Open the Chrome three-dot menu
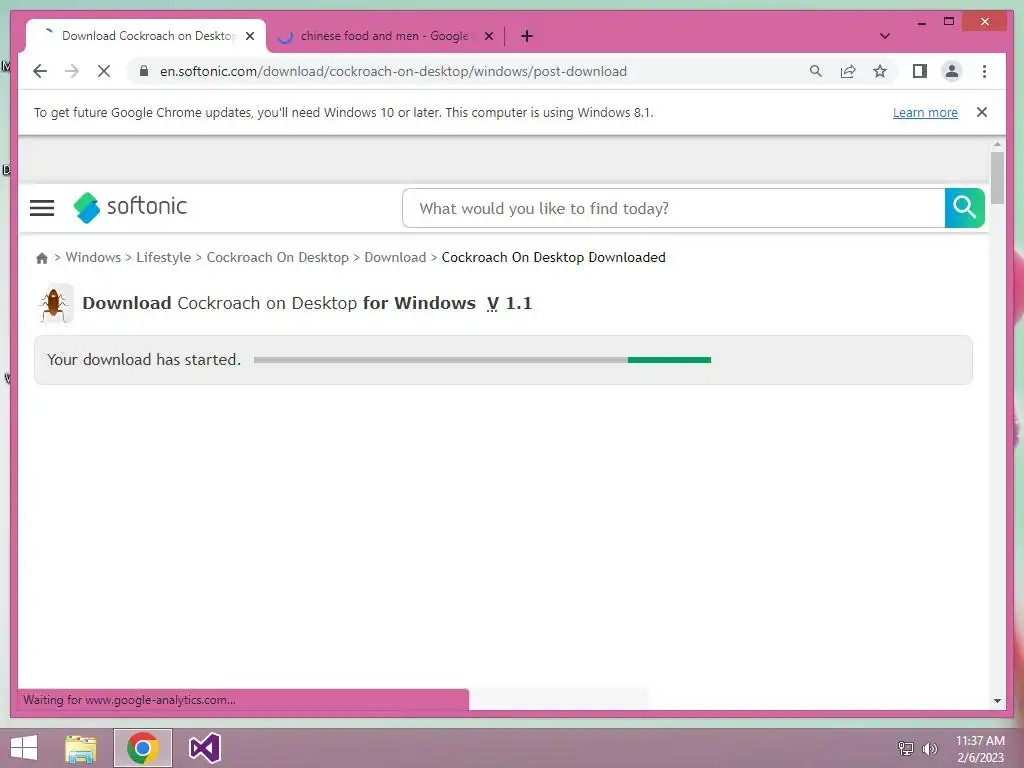The image size is (1024, 768). coord(984,71)
